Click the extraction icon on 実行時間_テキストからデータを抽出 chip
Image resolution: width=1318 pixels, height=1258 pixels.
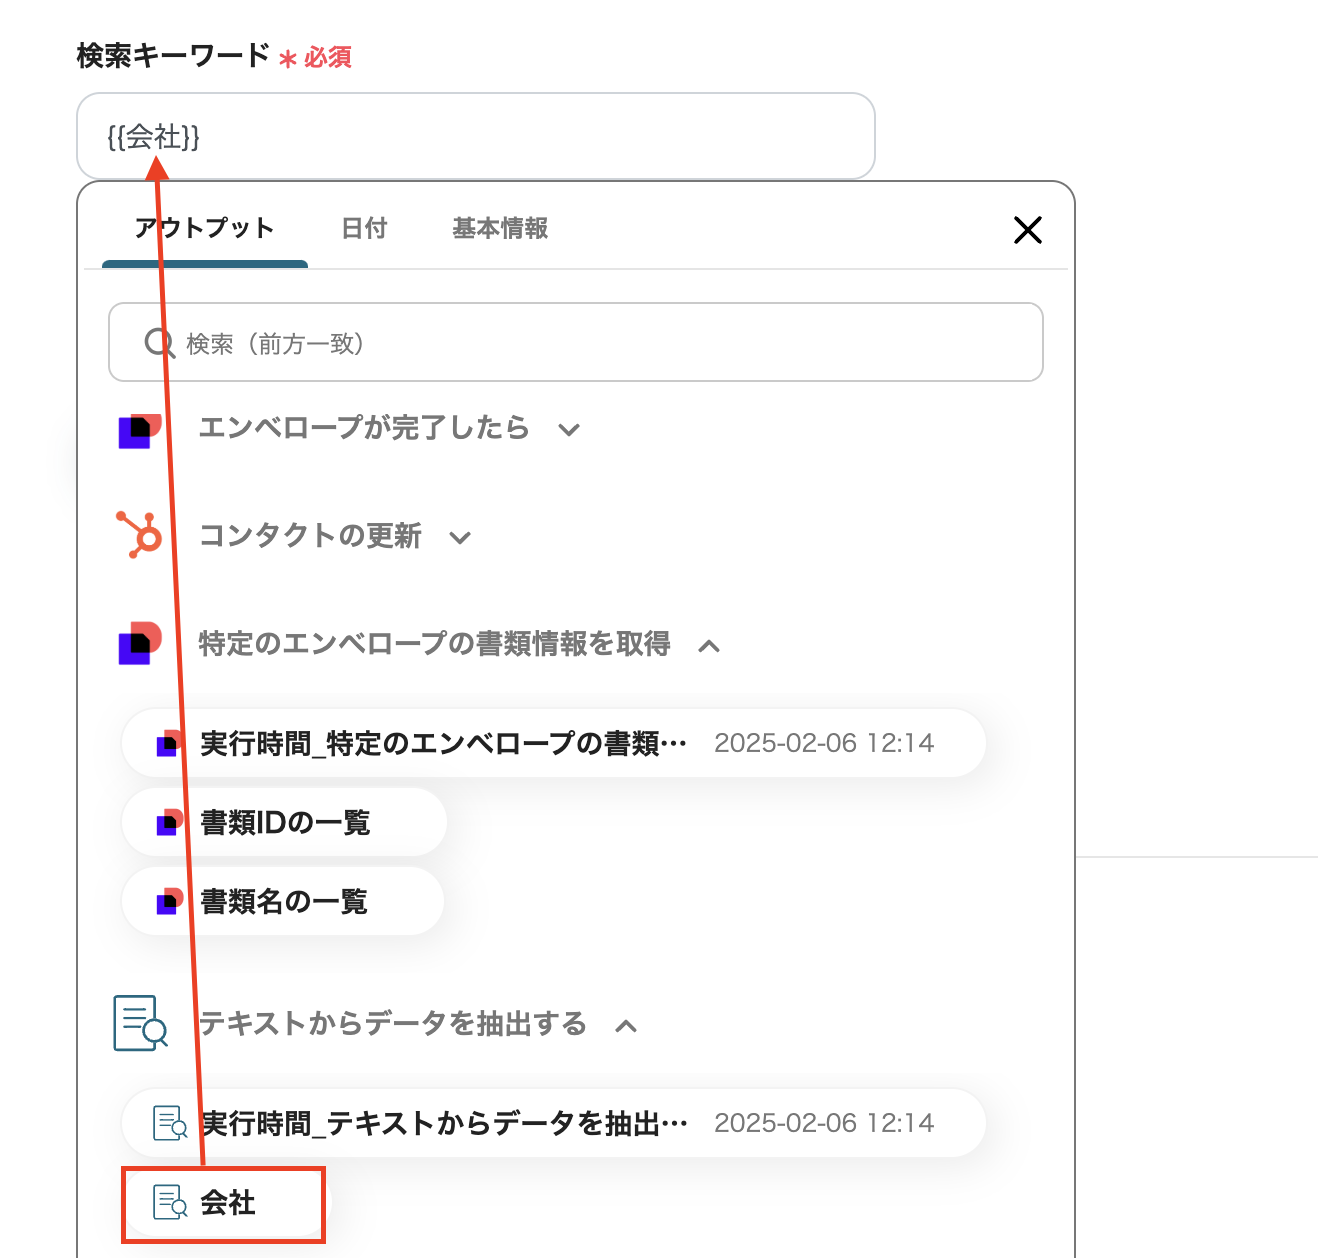click(169, 1123)
